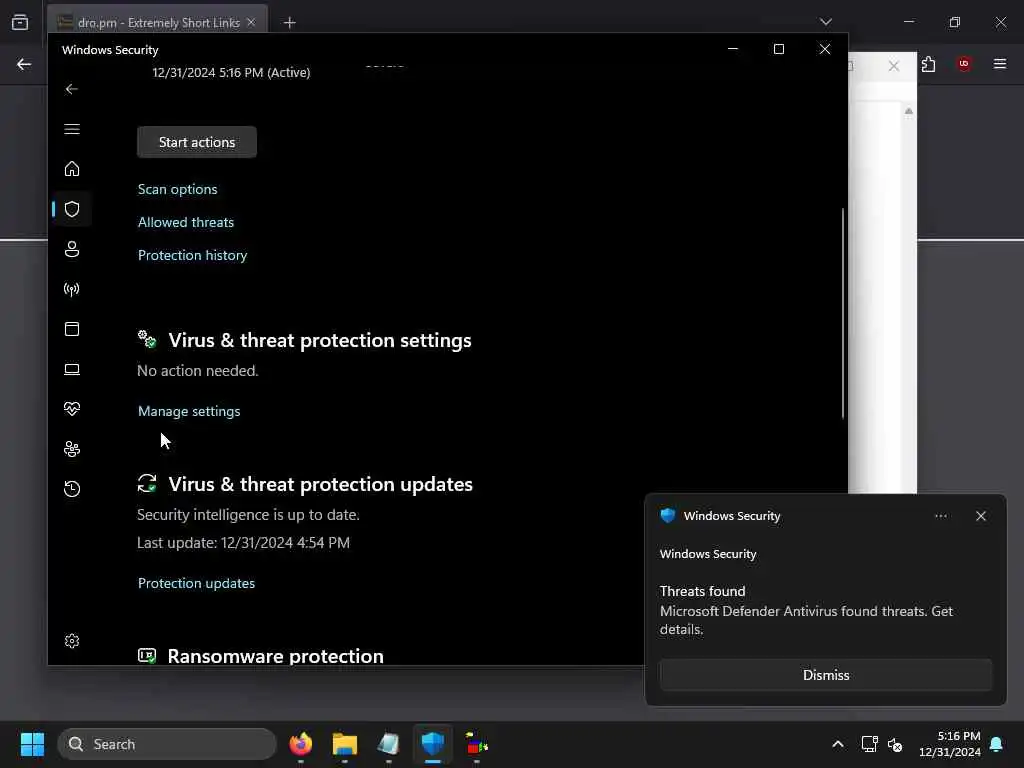This screenshot has height=768, width=1024.
Task: Open the Scan options link
Action: pyautogui.click(x=178, y=189)
